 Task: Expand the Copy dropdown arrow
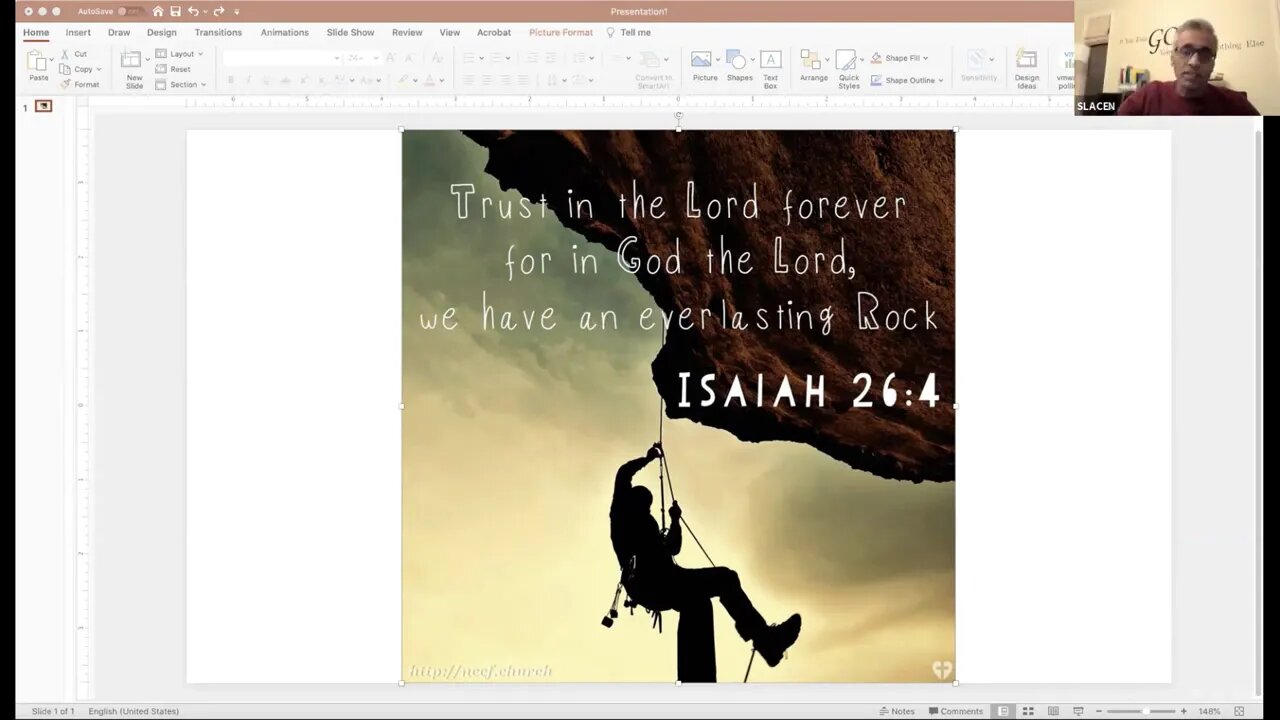[x=99, y=69]
